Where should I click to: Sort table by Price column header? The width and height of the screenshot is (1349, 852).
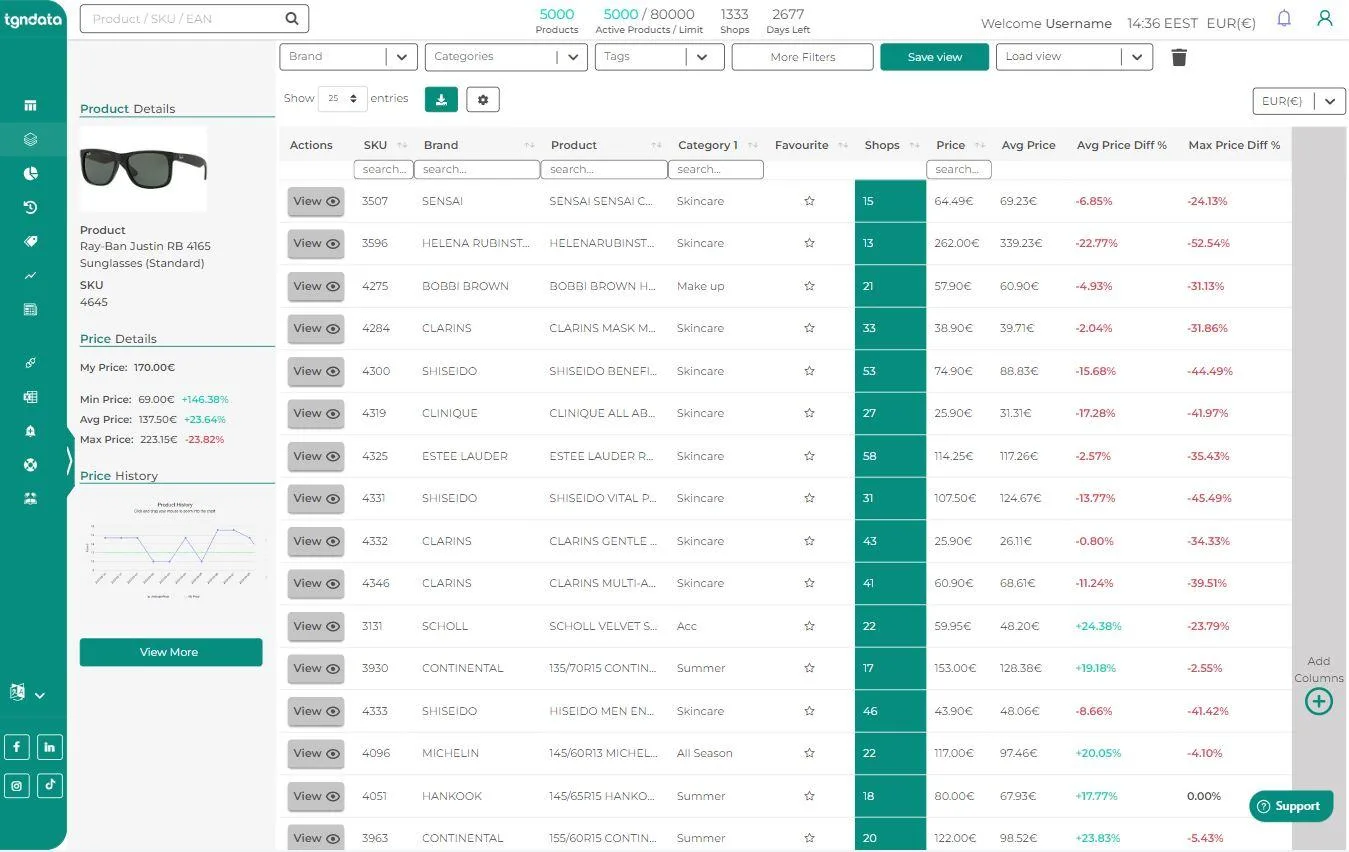tap(959, 145)
